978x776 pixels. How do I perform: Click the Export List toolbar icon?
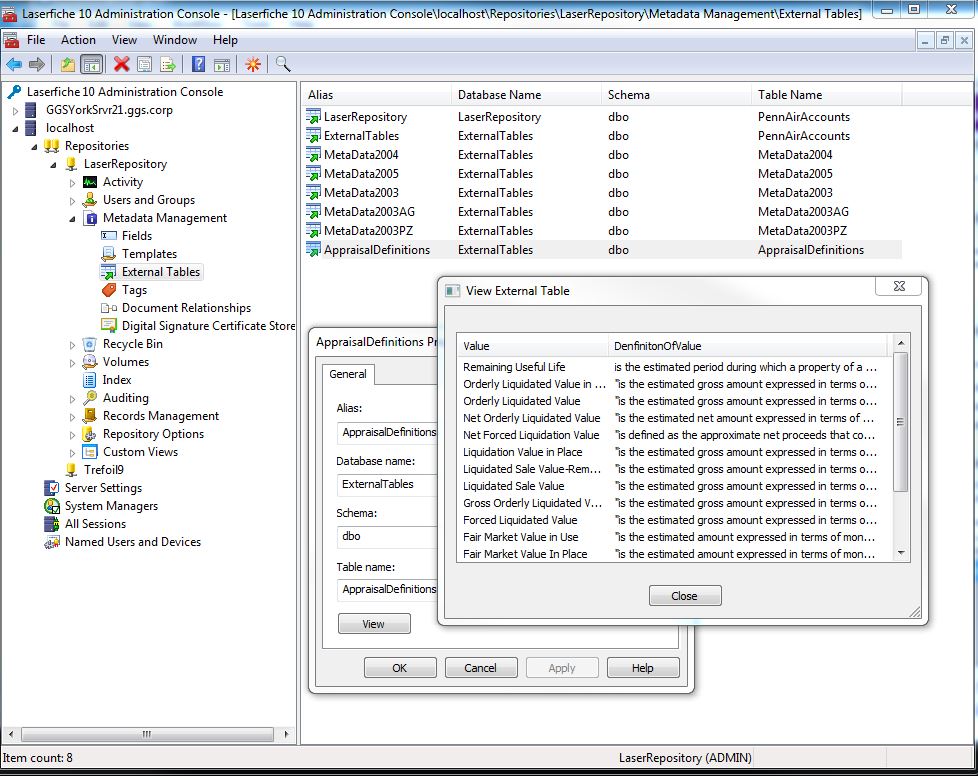[168, 65]
